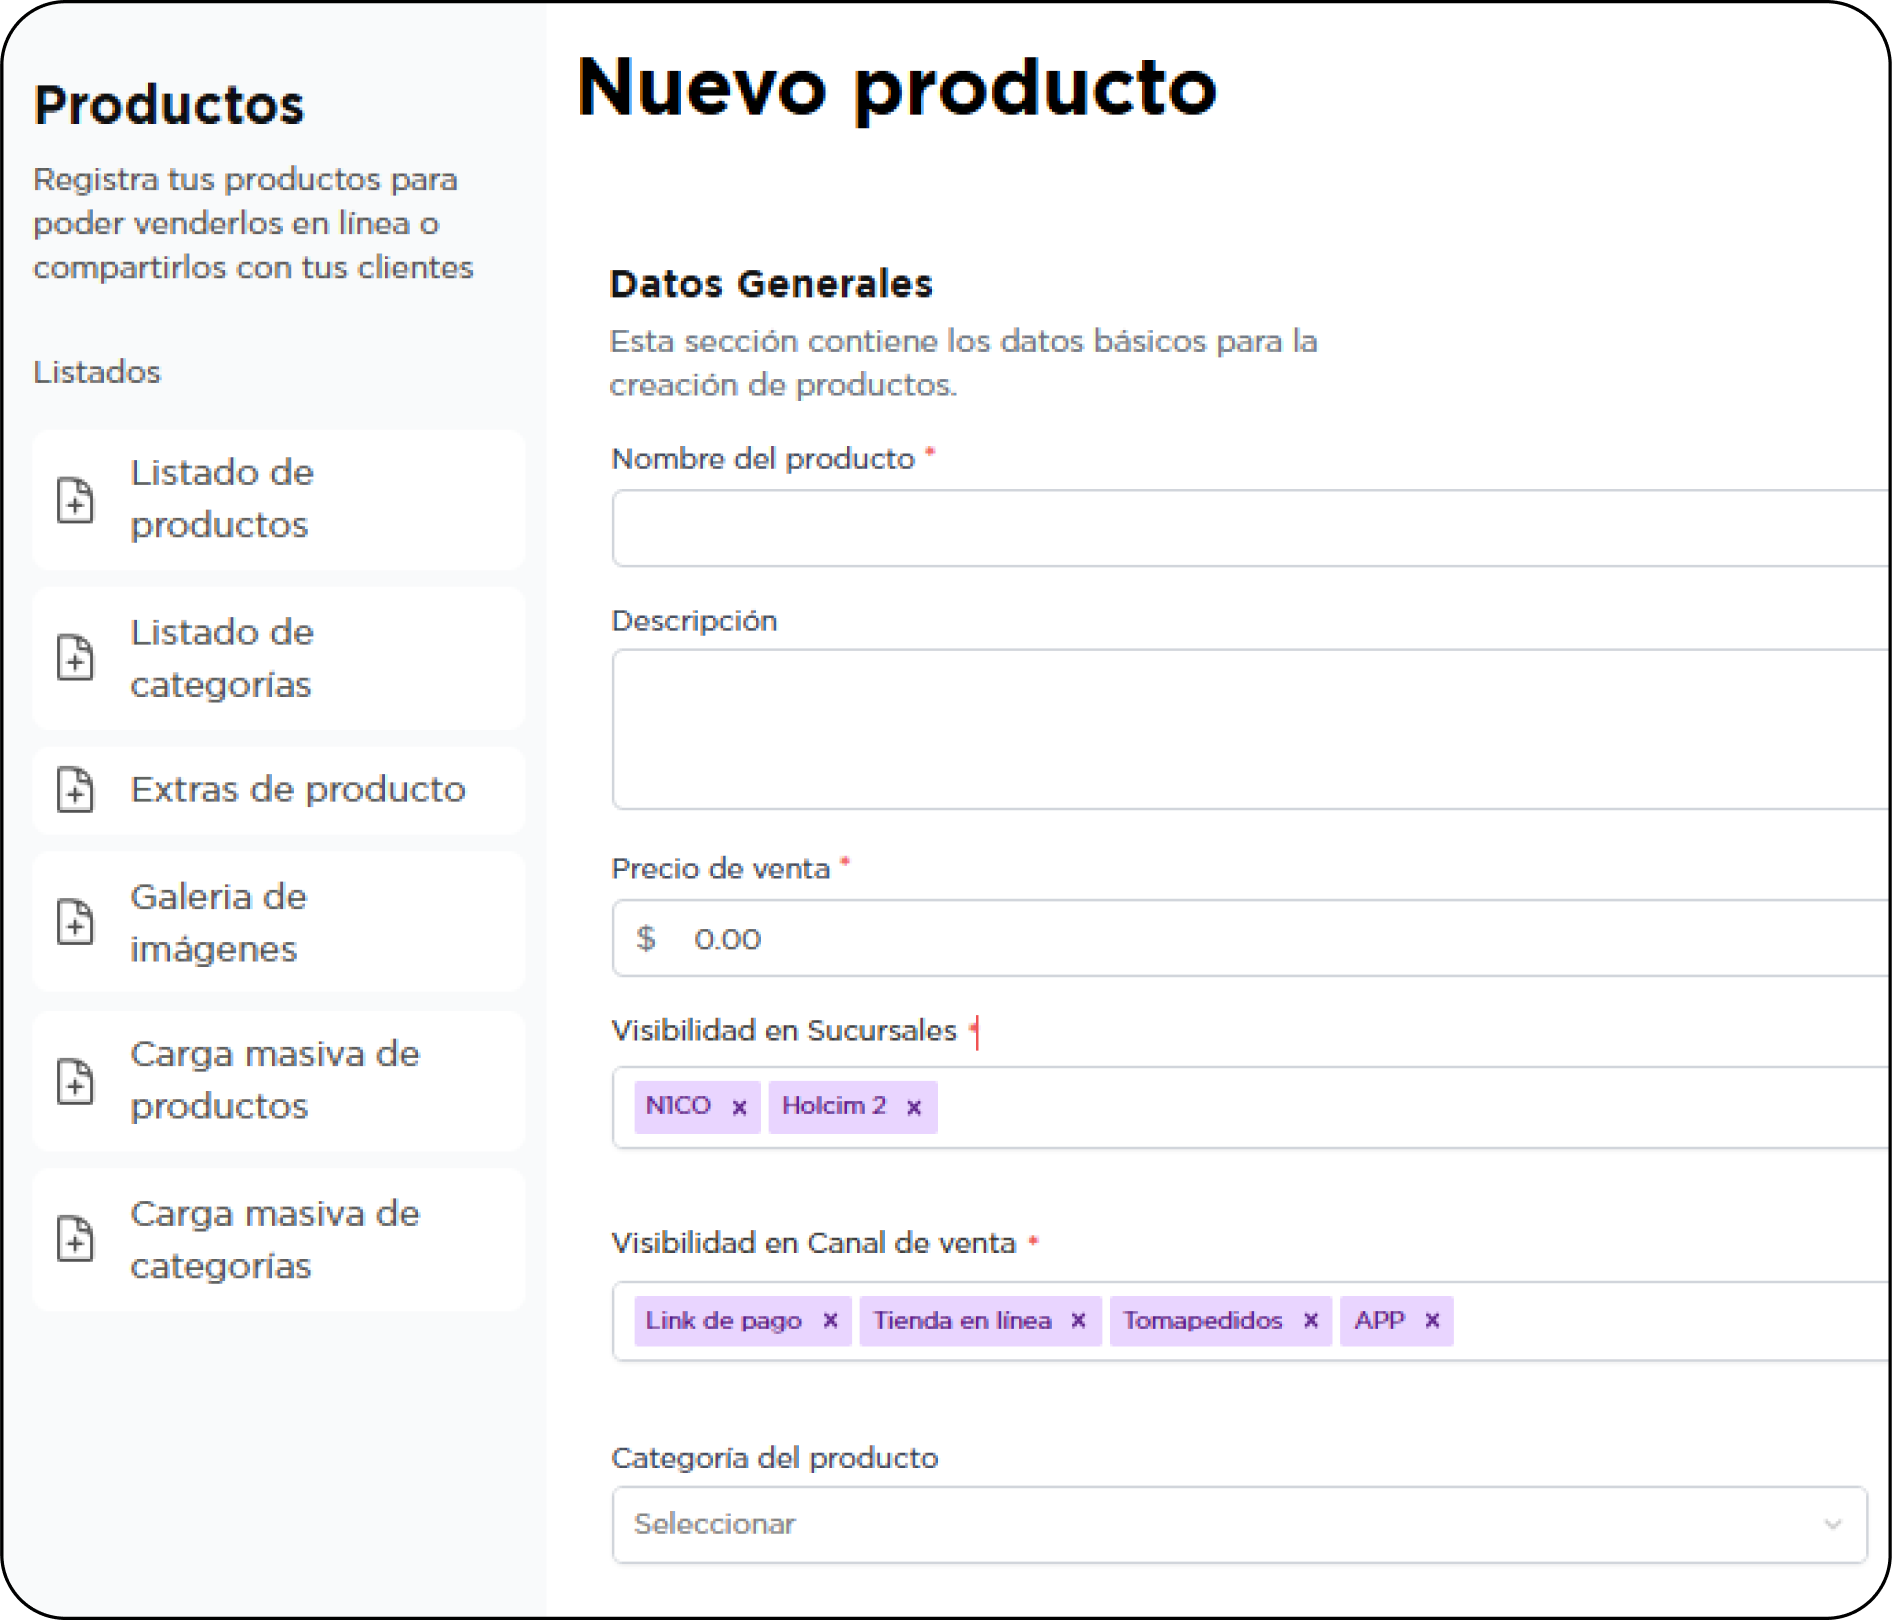The height and width of the screenshot is (1621, 1892).
Task: Focus the Nombre del producto field
Action: click(1250, 528)
